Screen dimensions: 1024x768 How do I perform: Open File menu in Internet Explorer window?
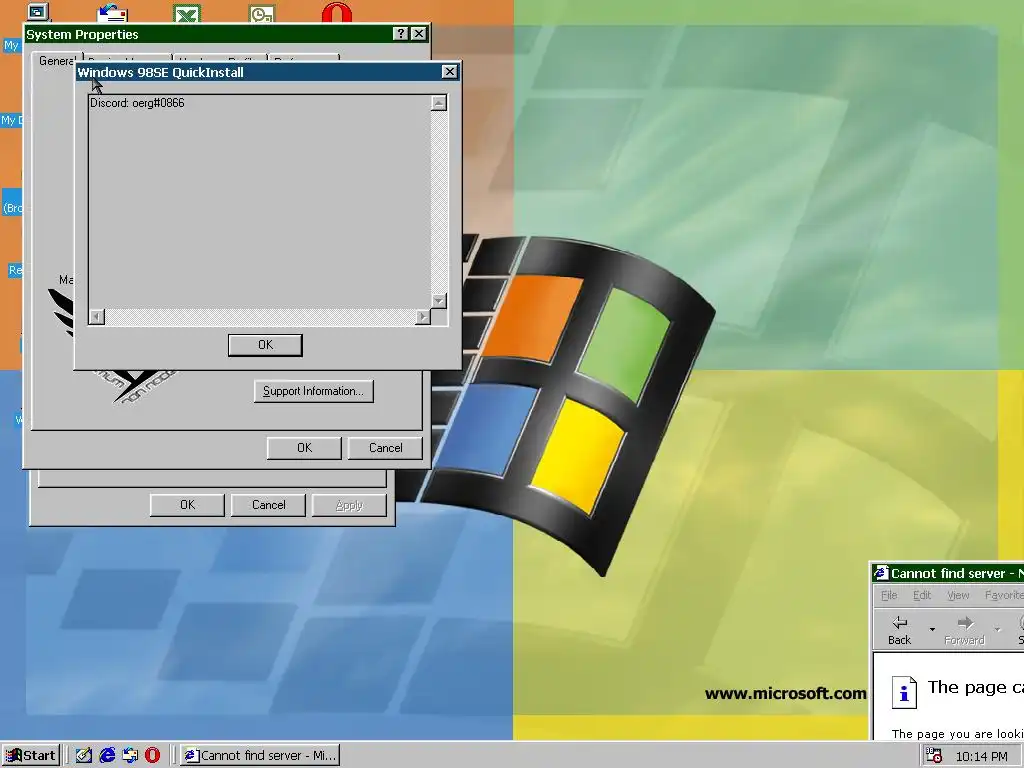coord(889,595)
